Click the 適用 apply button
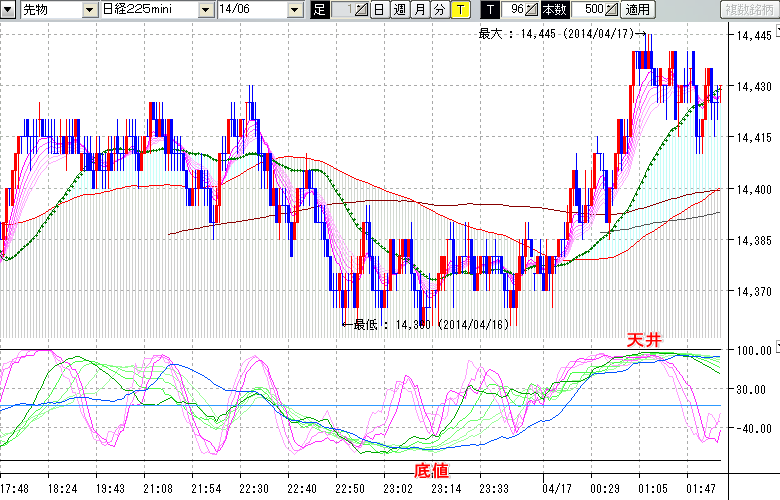 tap(638, 10)
